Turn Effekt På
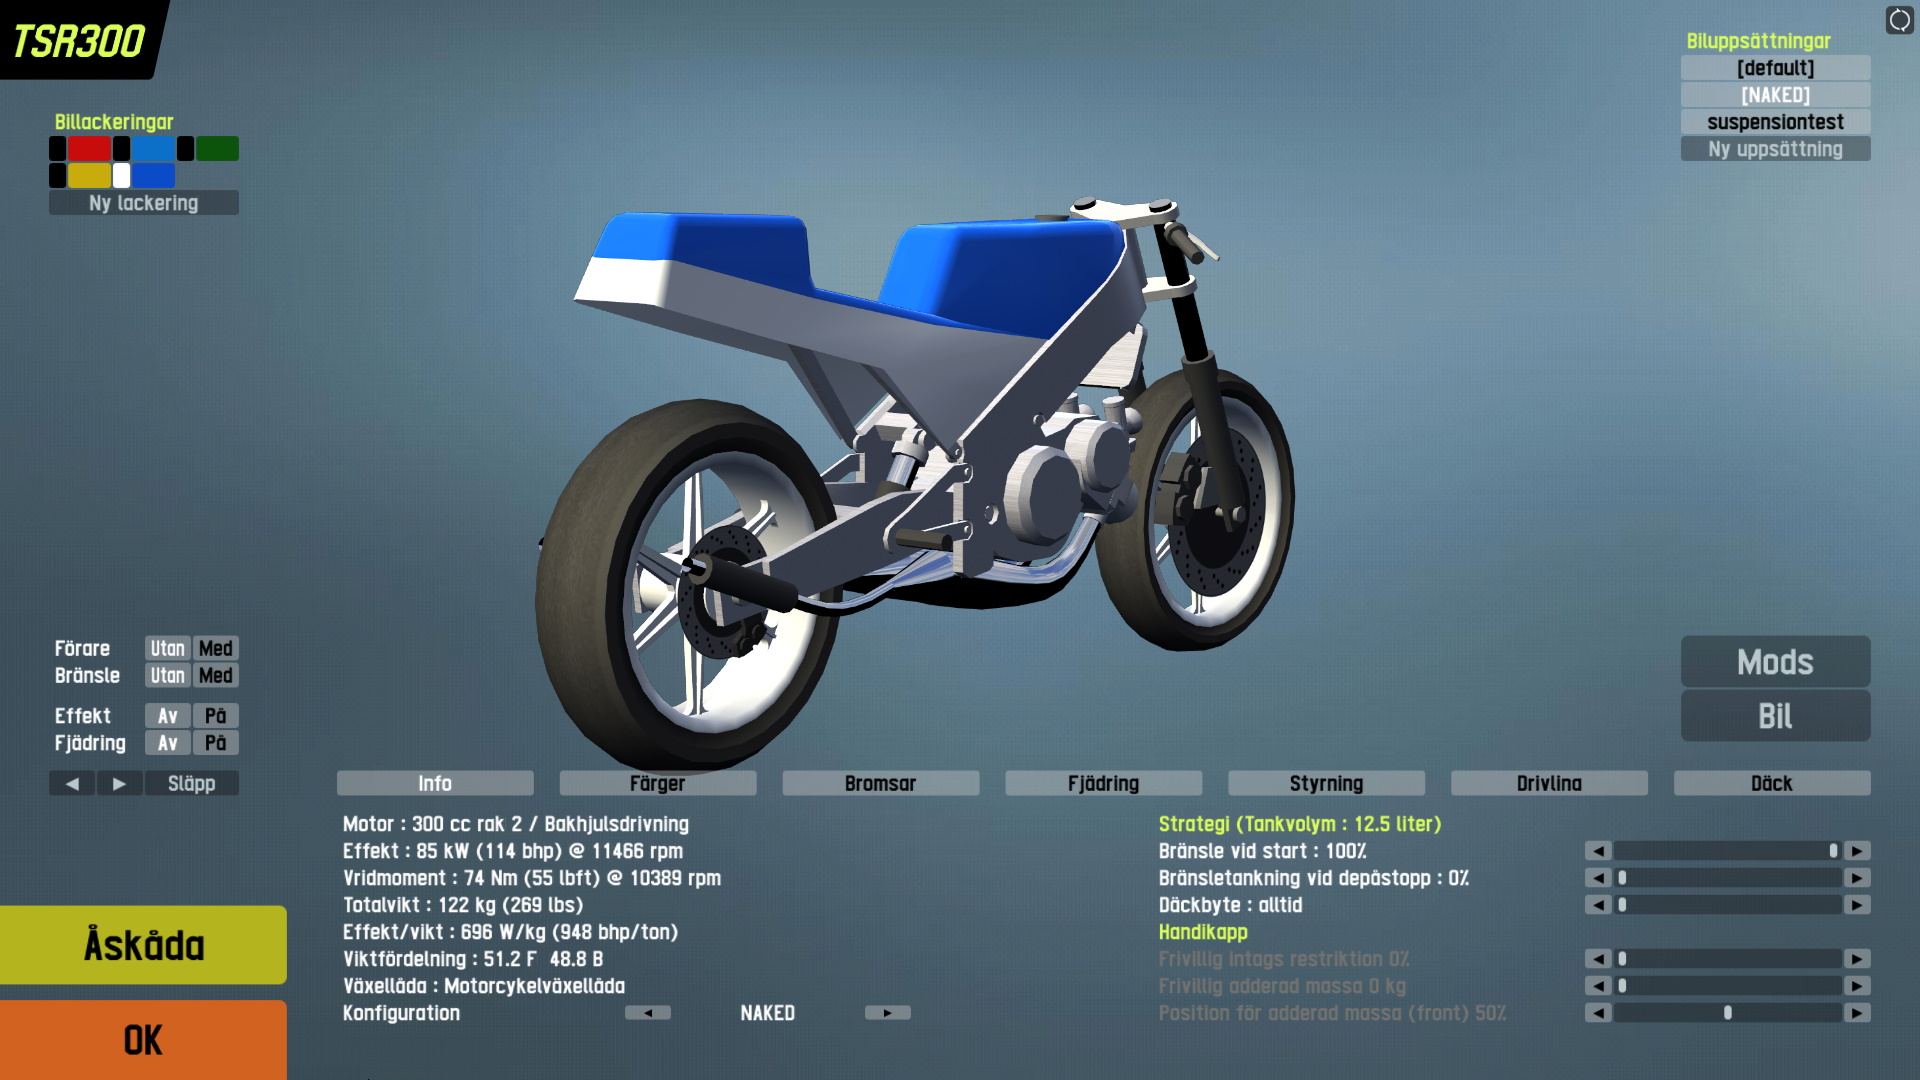 pos(215,716)
